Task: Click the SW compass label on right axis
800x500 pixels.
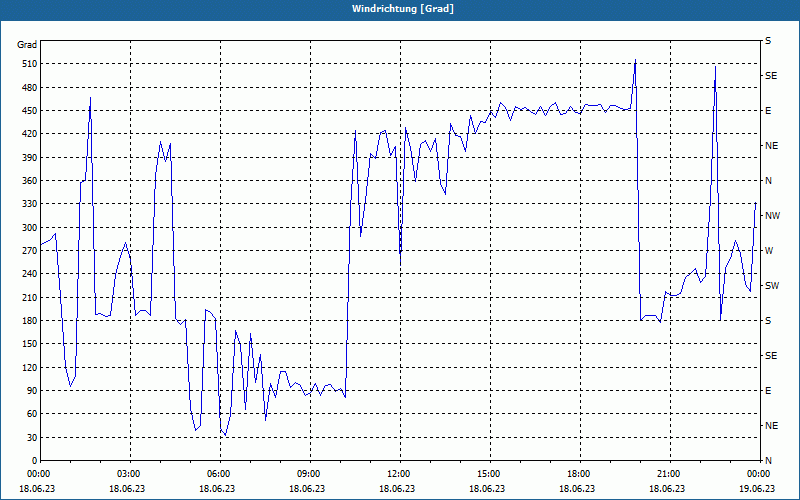Action: click(772, 286)
